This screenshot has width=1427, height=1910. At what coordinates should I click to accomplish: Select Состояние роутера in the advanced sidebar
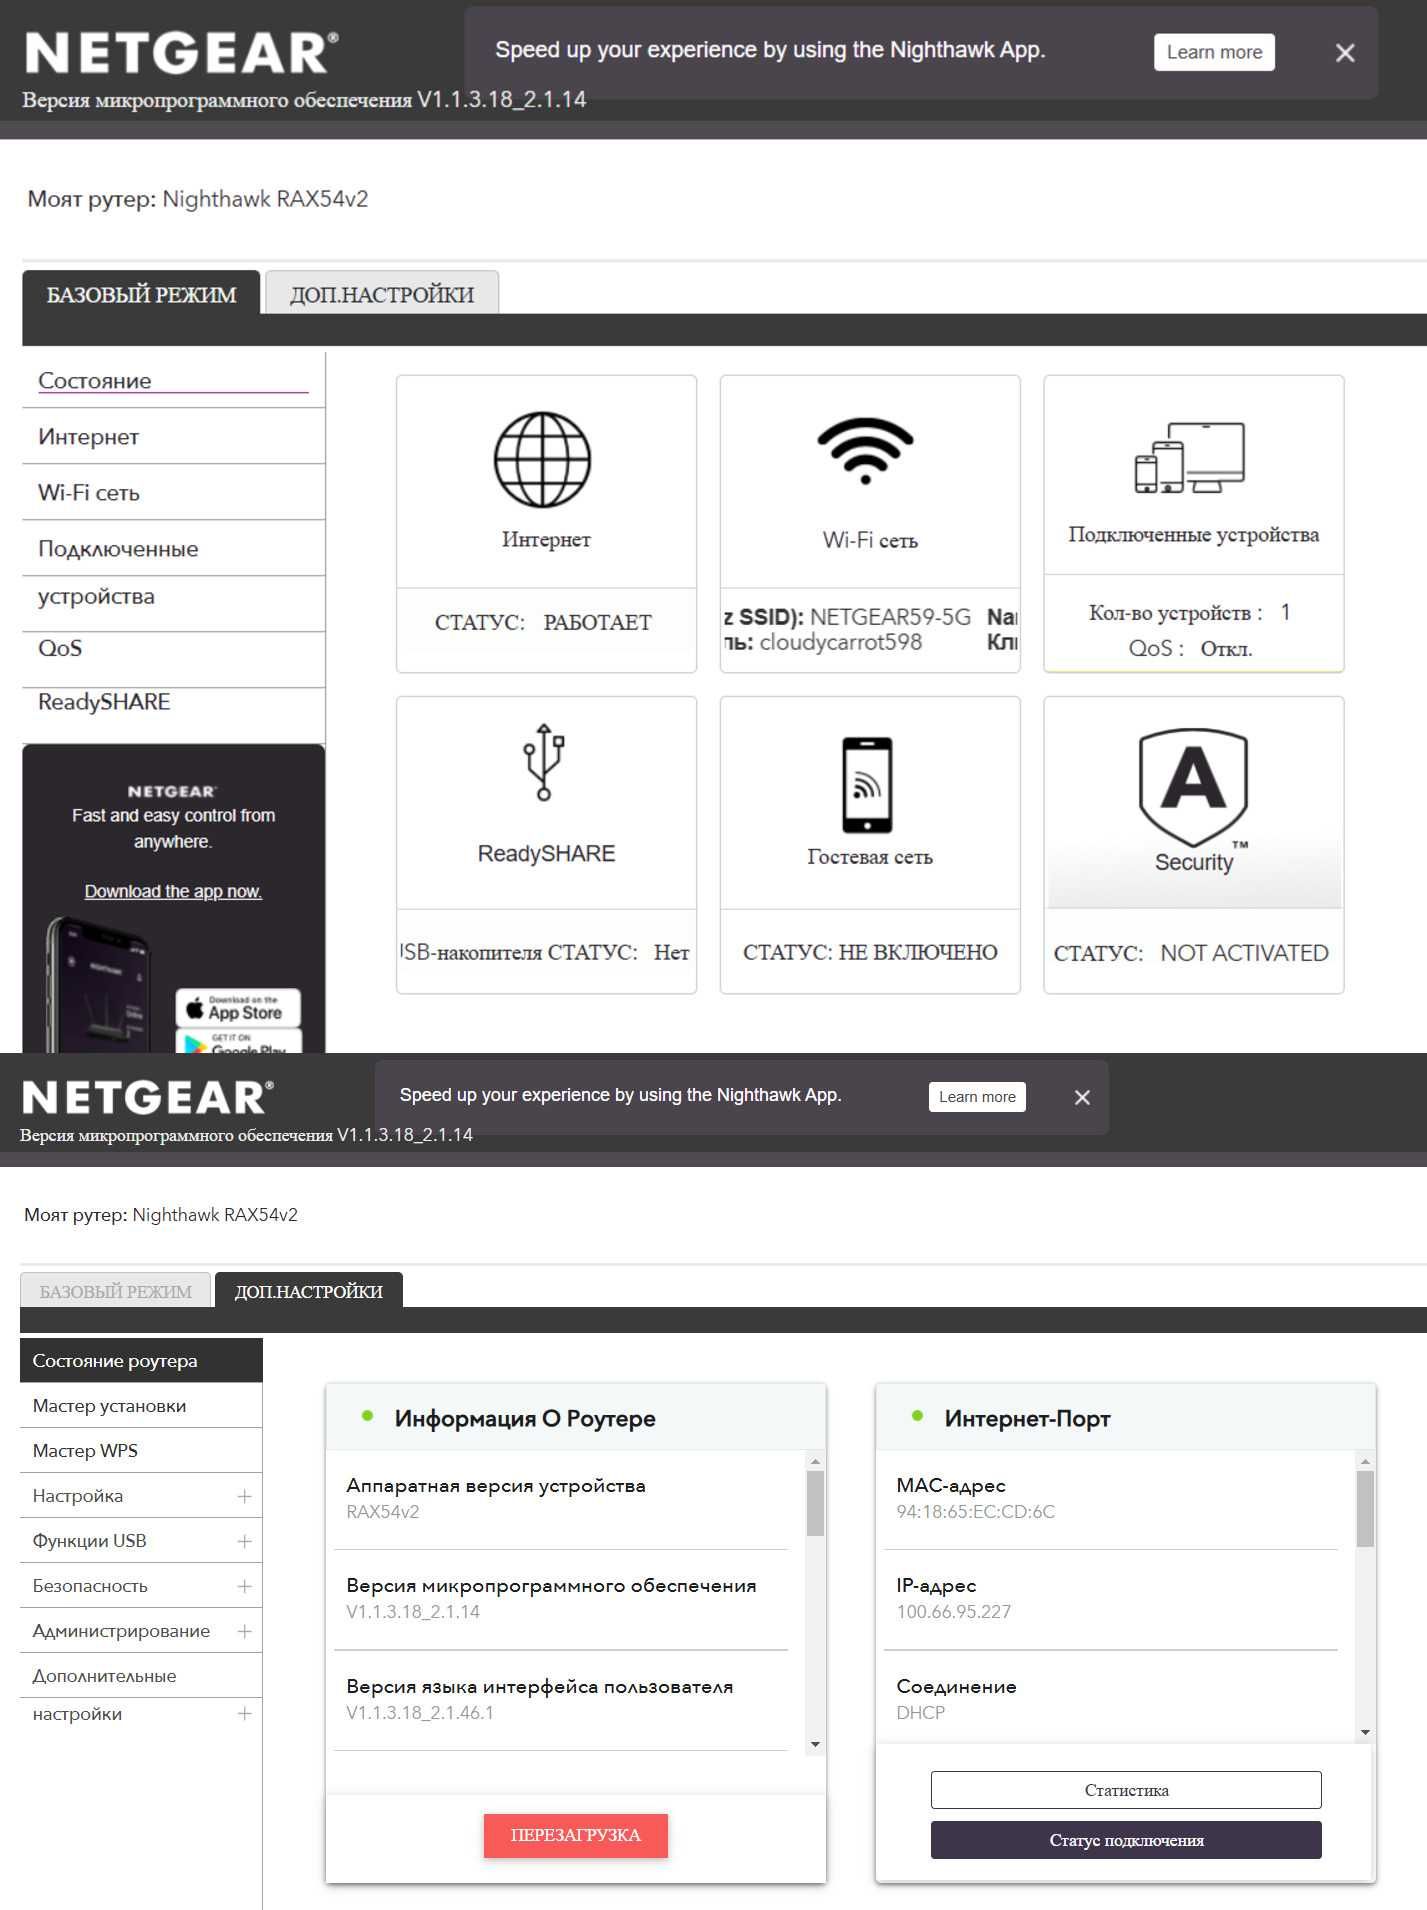[141, 1360]
